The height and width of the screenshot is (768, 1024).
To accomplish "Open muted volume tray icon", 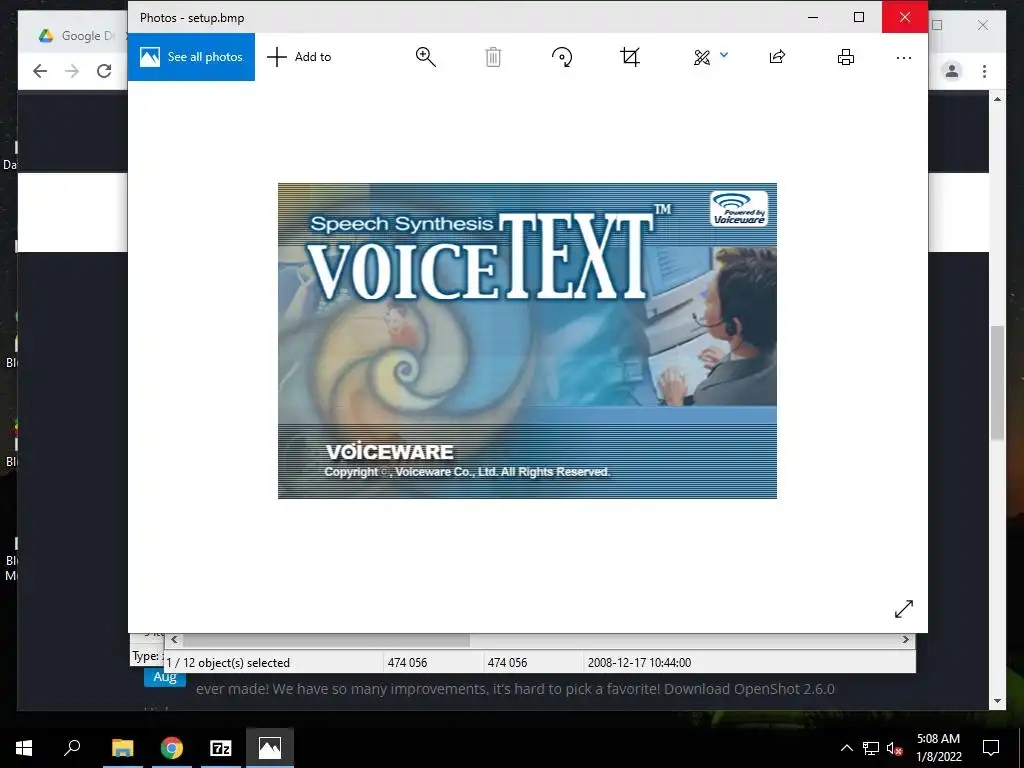I will [x=895, y=748].
